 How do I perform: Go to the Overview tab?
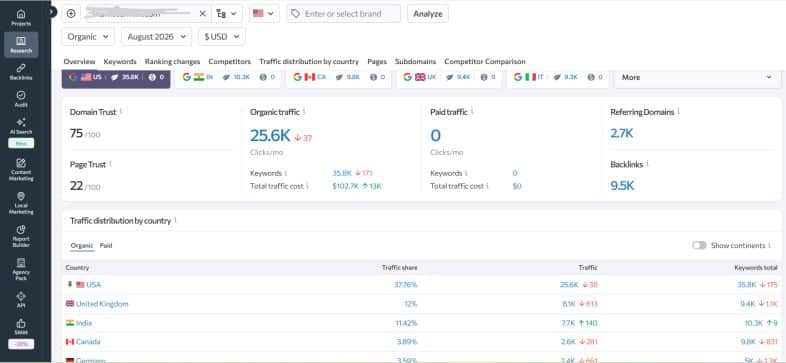[x=79, y=61]
